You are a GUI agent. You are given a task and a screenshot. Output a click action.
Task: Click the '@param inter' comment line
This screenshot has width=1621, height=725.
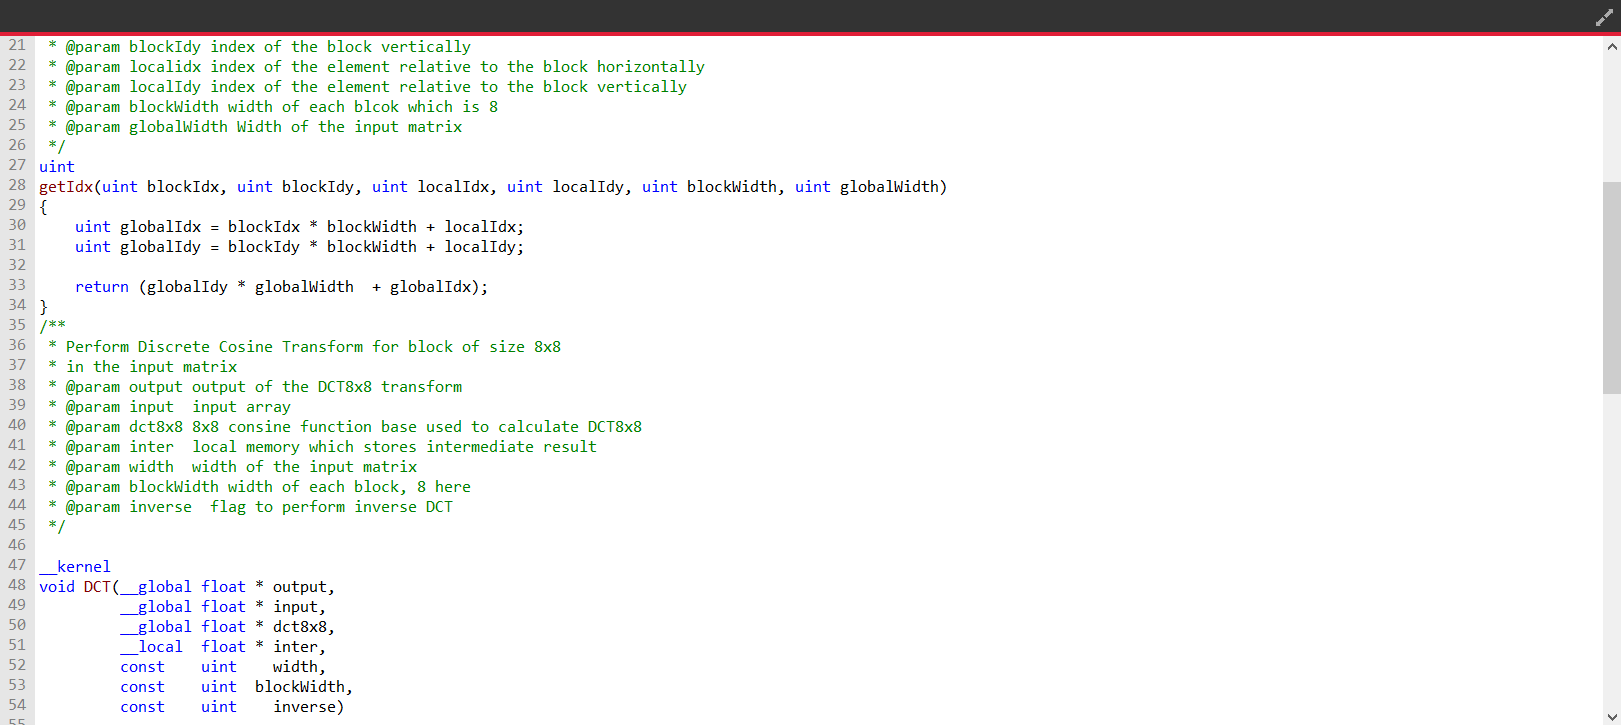[x=330, y=447]
